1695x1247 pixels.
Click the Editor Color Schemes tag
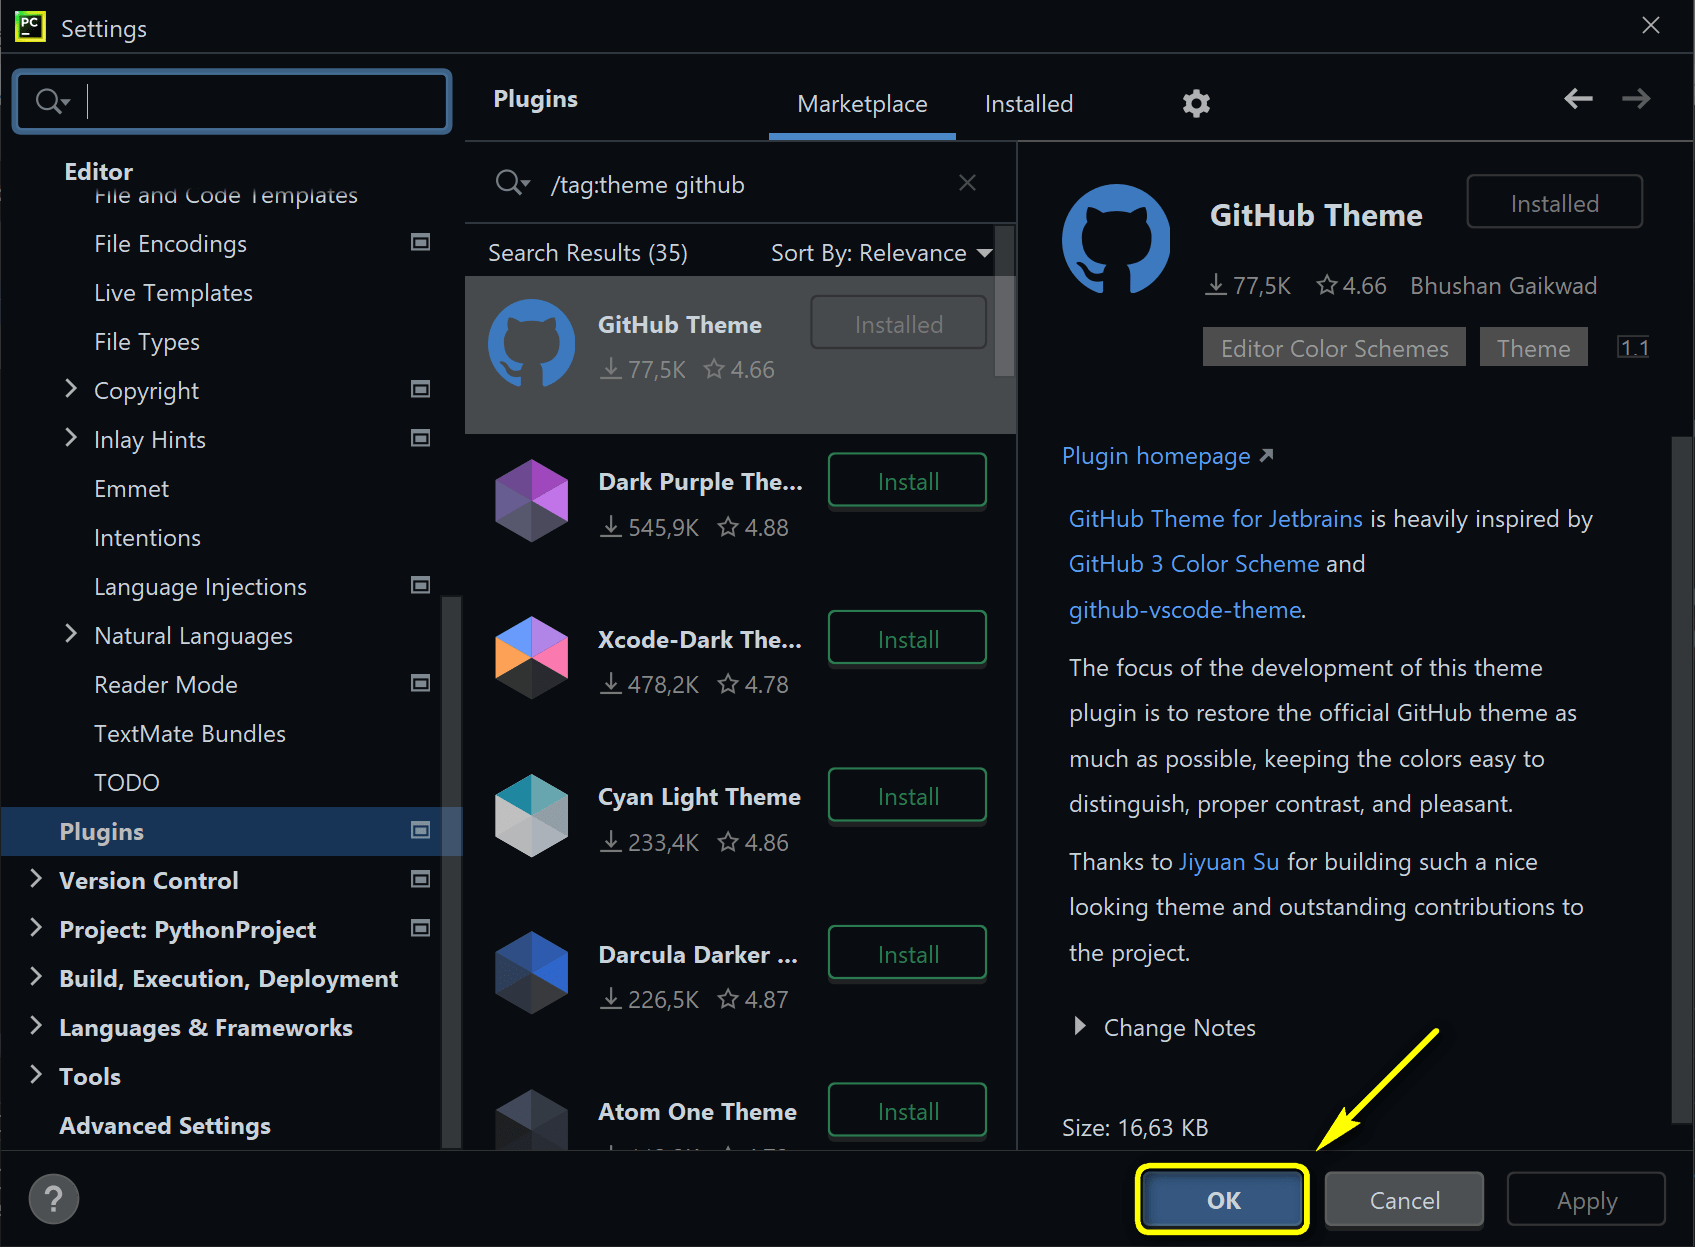(x=1334, y=347)
